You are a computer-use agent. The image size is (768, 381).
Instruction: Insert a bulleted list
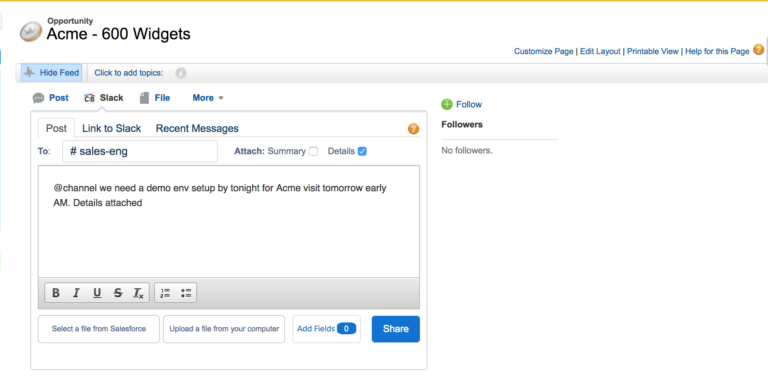[x=186, y=293]
